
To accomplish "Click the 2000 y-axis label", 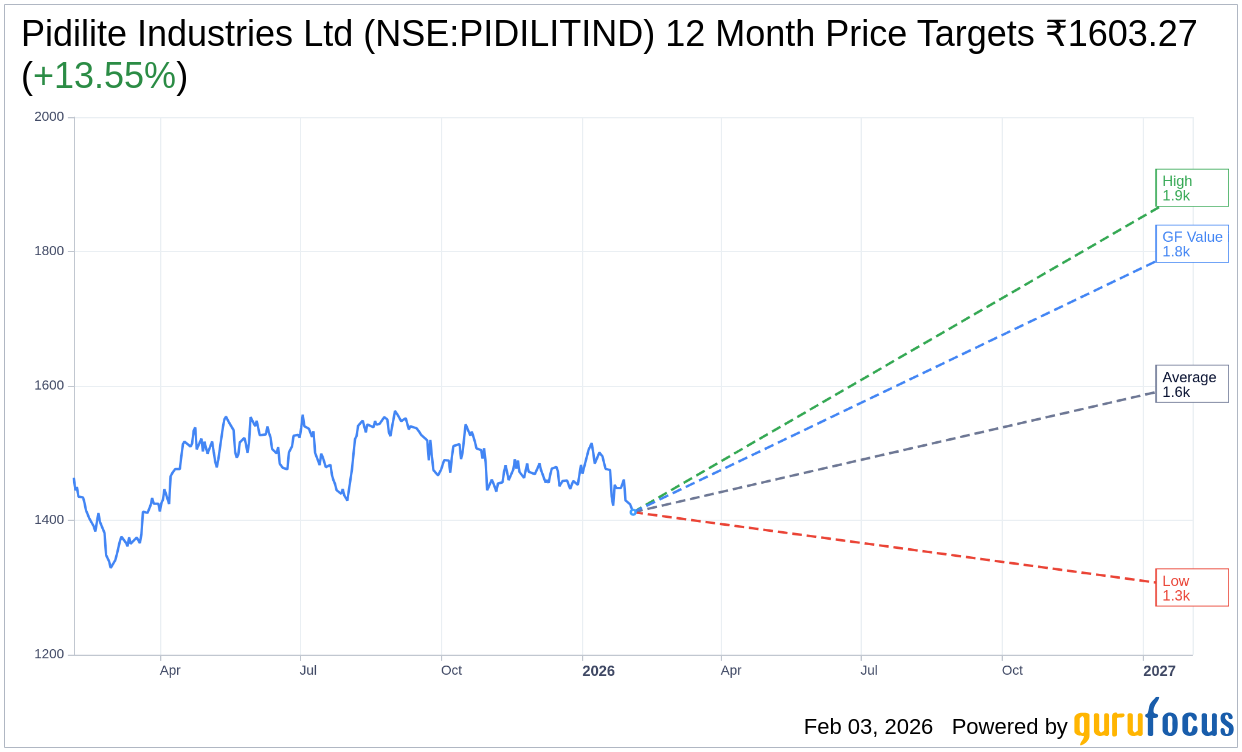I will tap(49, 116).
